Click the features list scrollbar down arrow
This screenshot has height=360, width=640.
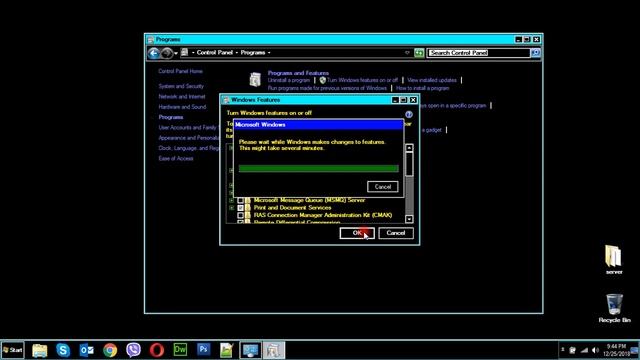[x=409, y=219]
